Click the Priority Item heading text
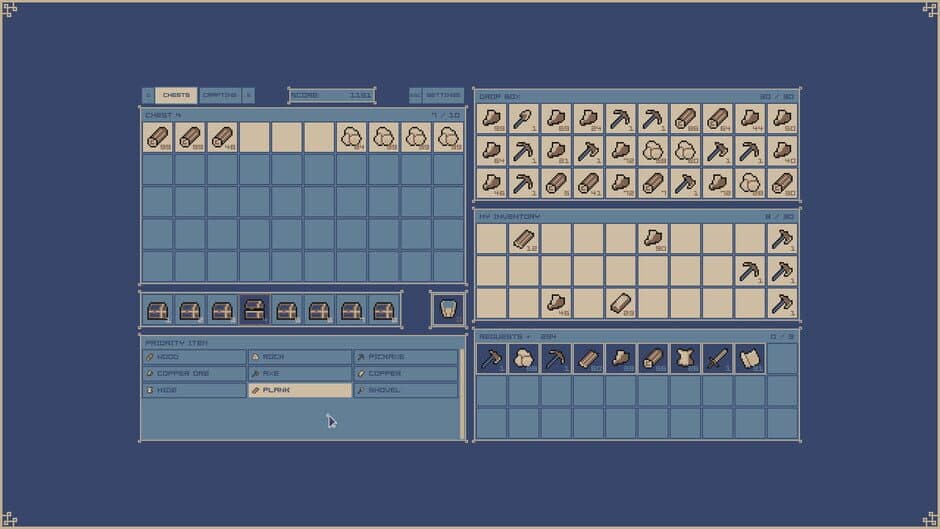The width and height of the screenshot is (940, 529). (x=176, y=343)
